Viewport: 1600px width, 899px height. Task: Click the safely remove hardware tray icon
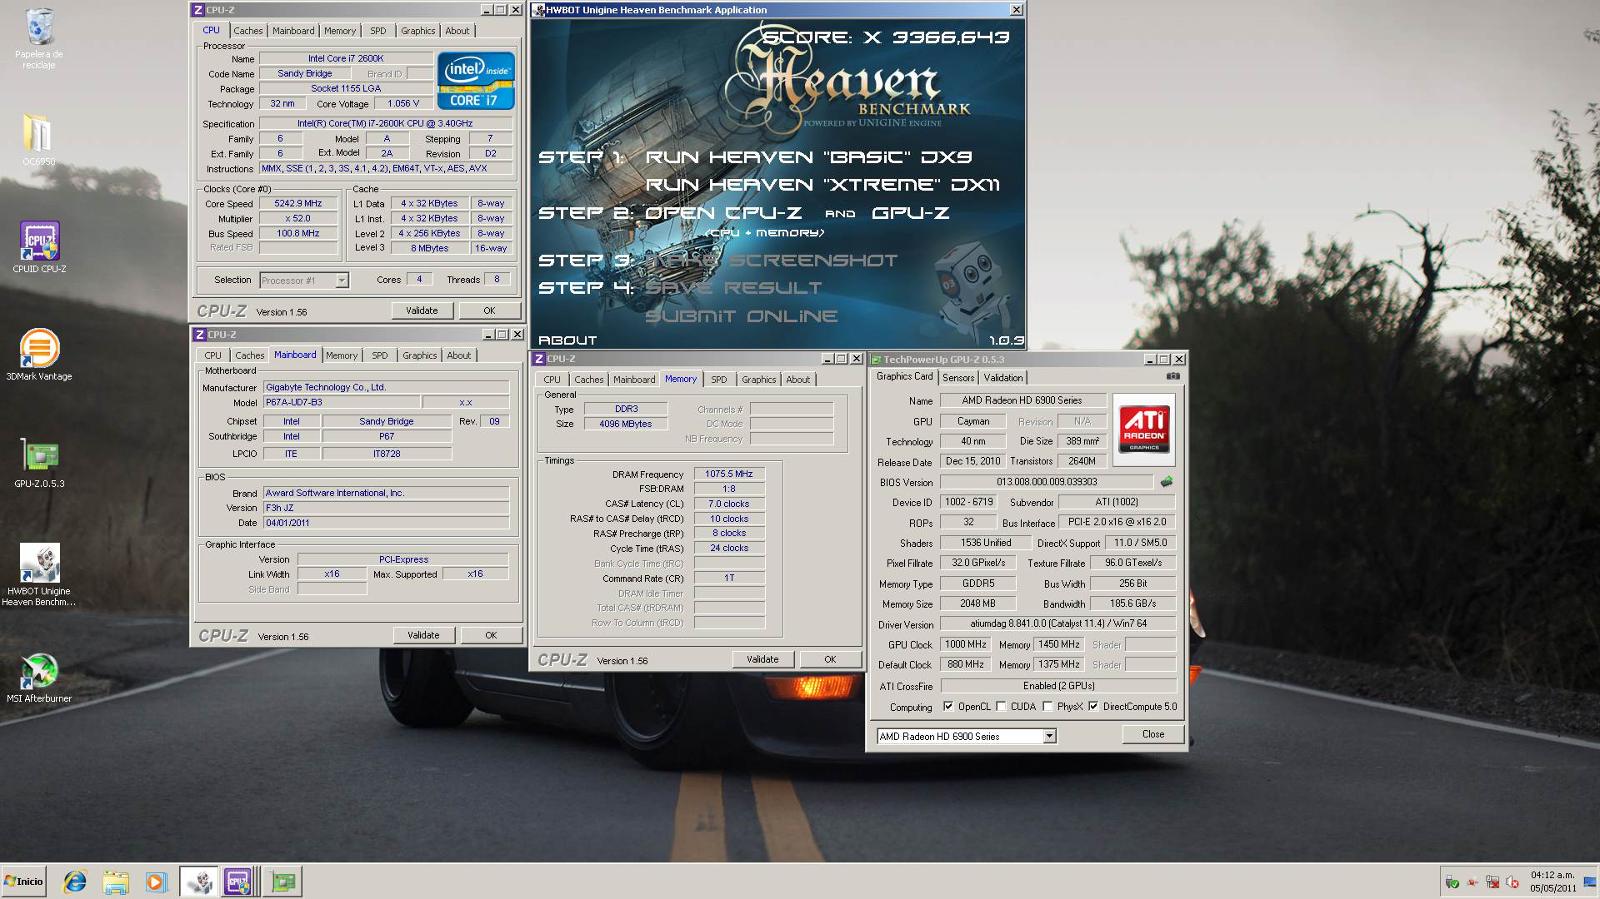pos(1452,882)
